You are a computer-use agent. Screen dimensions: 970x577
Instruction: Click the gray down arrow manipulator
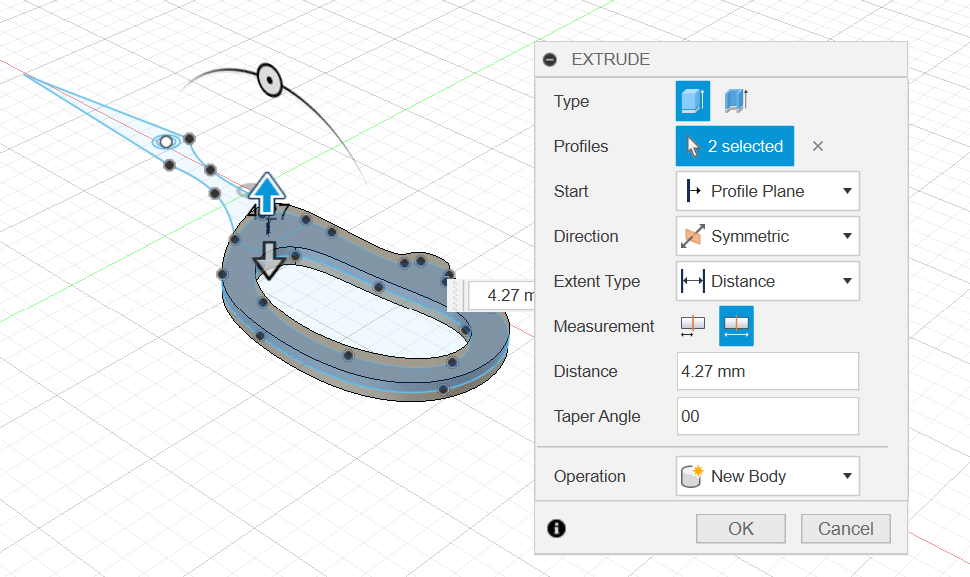(x=268, y=260)
